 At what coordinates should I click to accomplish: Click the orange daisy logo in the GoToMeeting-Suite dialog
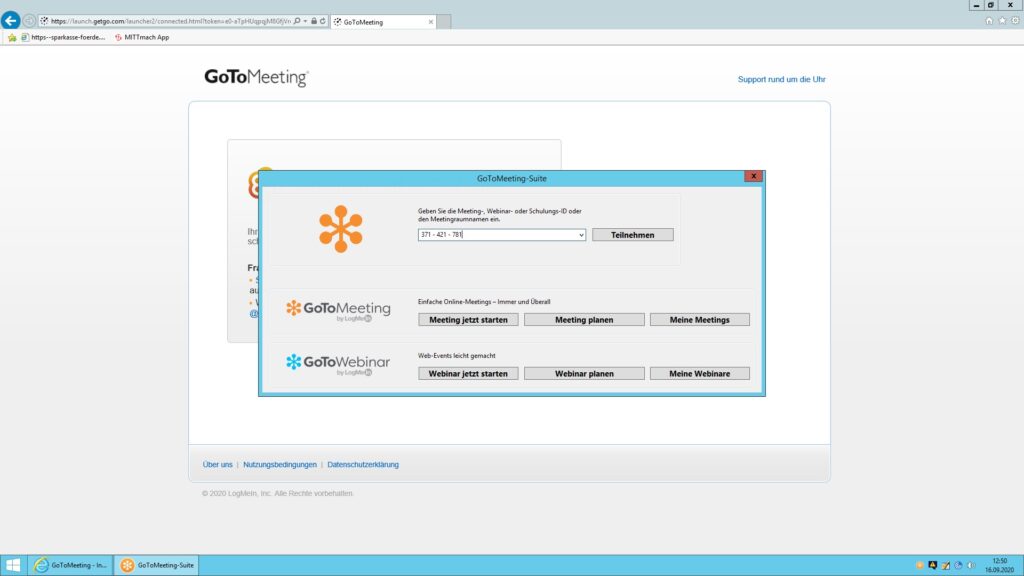point(340,229)
